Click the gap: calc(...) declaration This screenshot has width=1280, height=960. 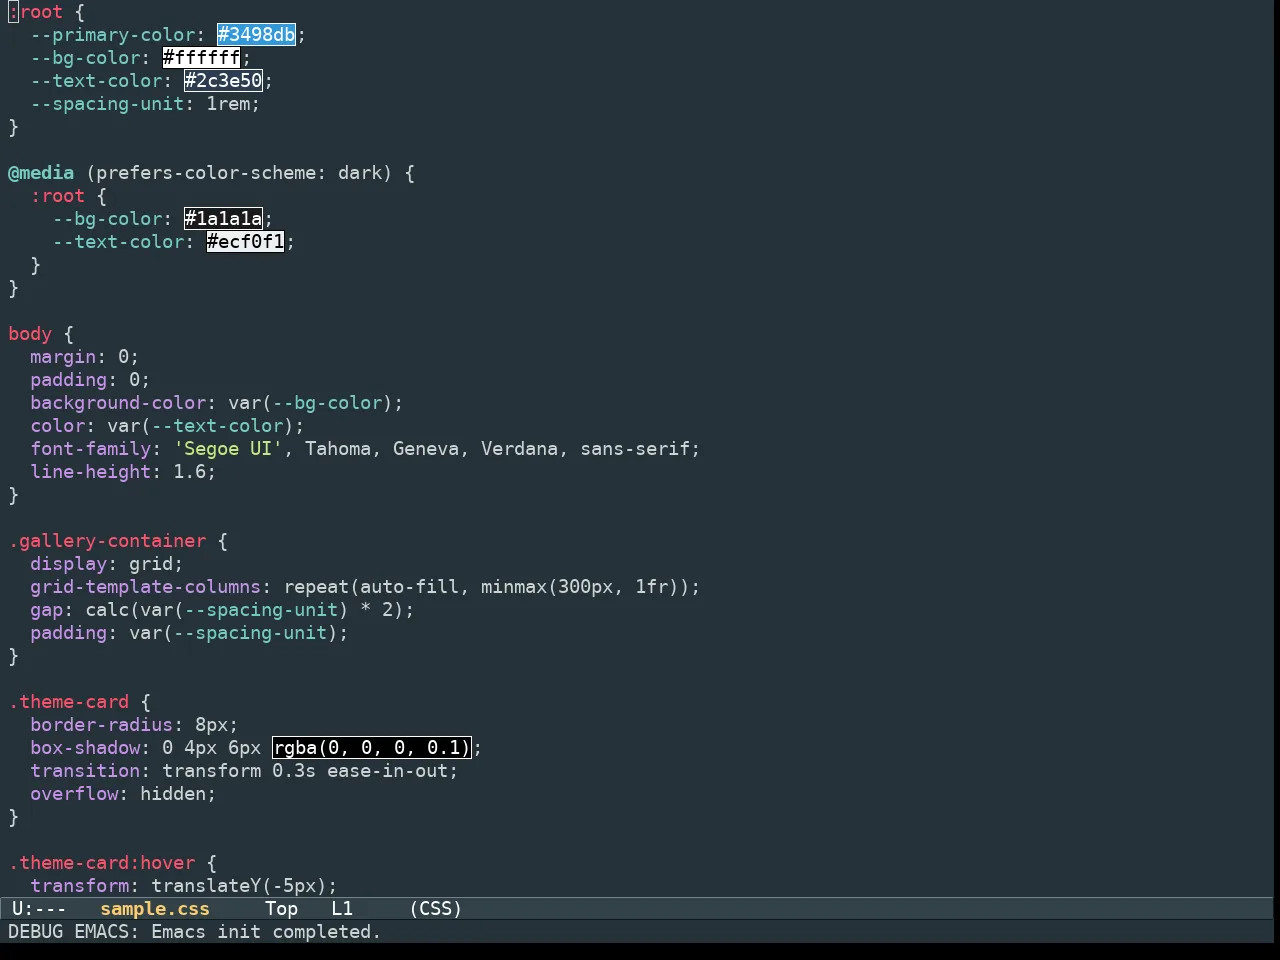tap(222, 610)
